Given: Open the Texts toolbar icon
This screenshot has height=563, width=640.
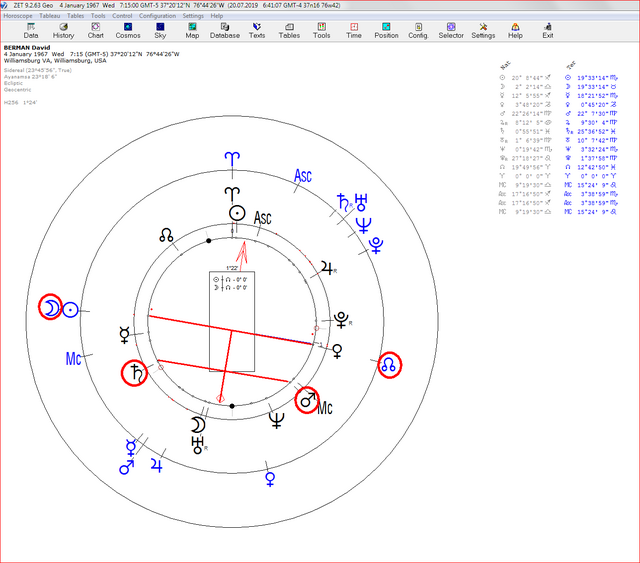Looking at the screenshot, I should (257, 31).
